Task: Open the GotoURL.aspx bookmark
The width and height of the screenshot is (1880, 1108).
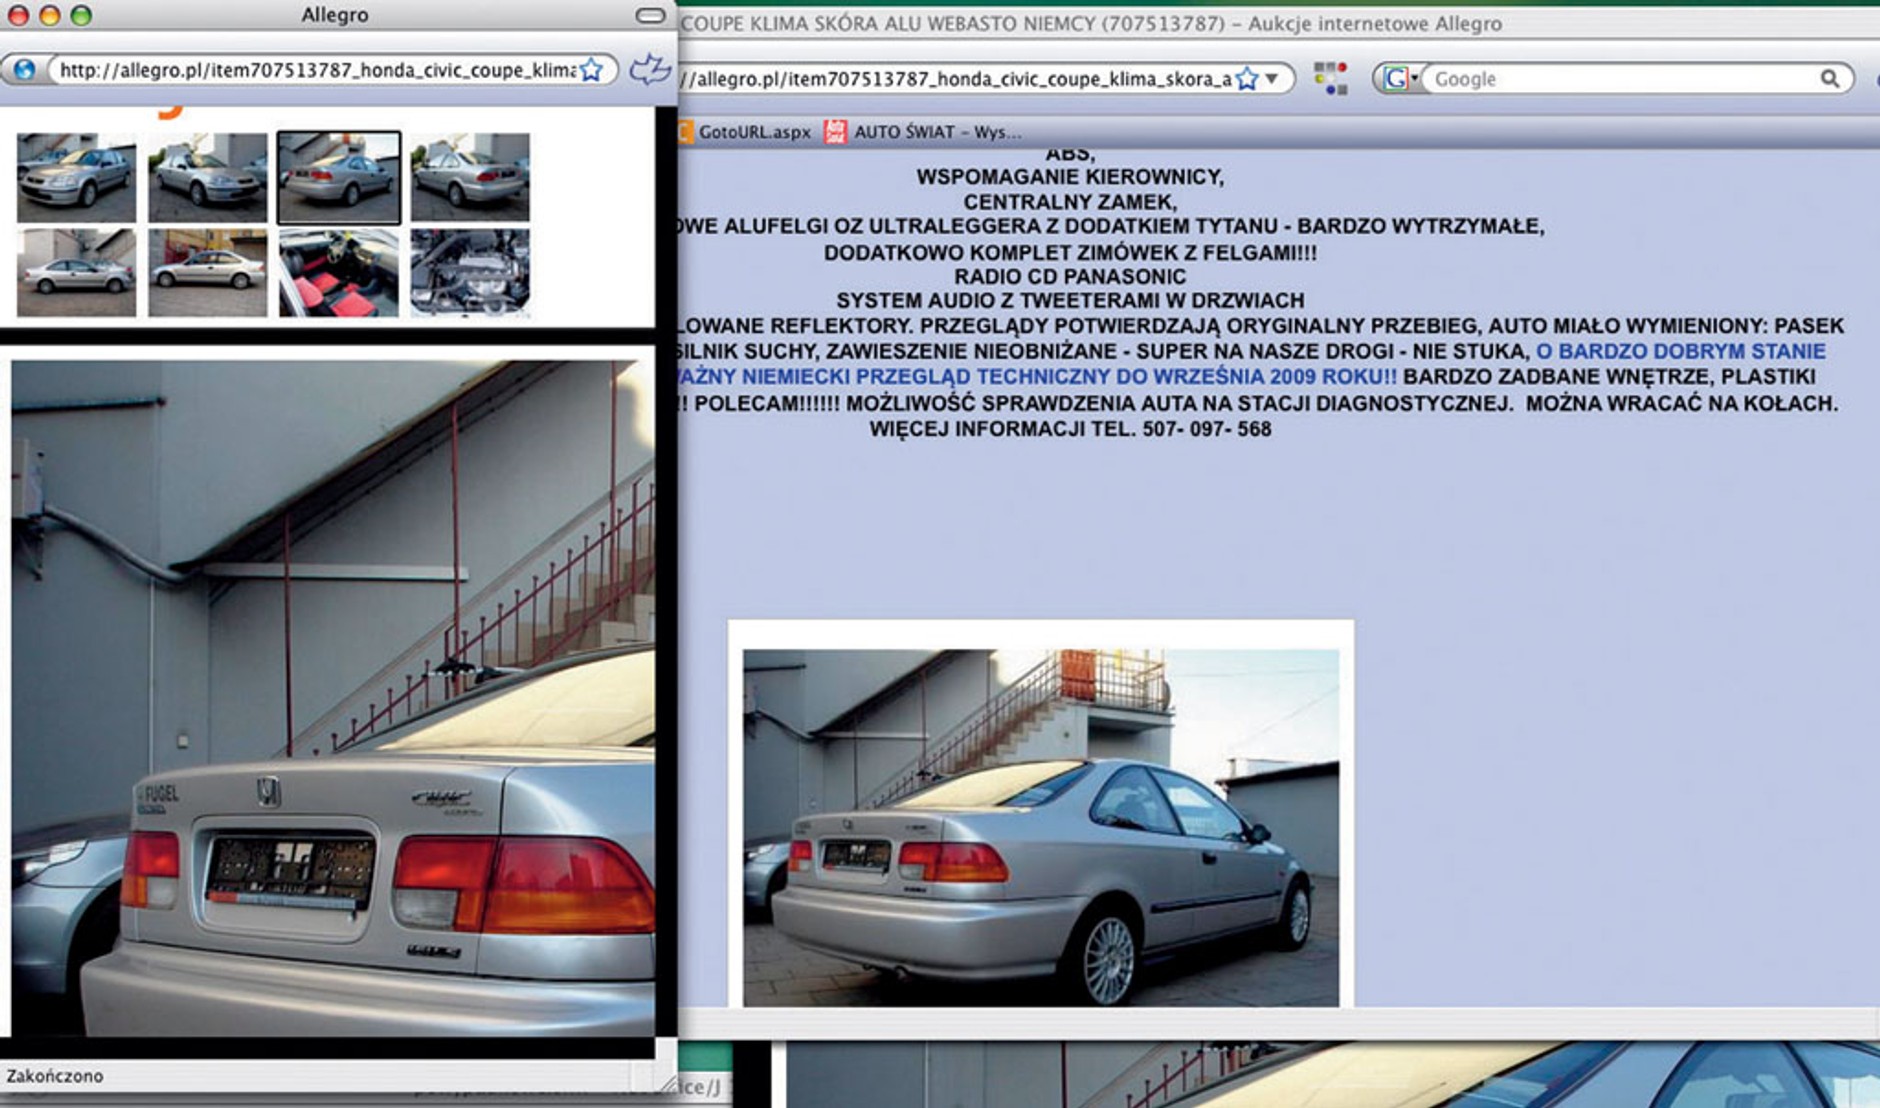Action: [754, 132]
